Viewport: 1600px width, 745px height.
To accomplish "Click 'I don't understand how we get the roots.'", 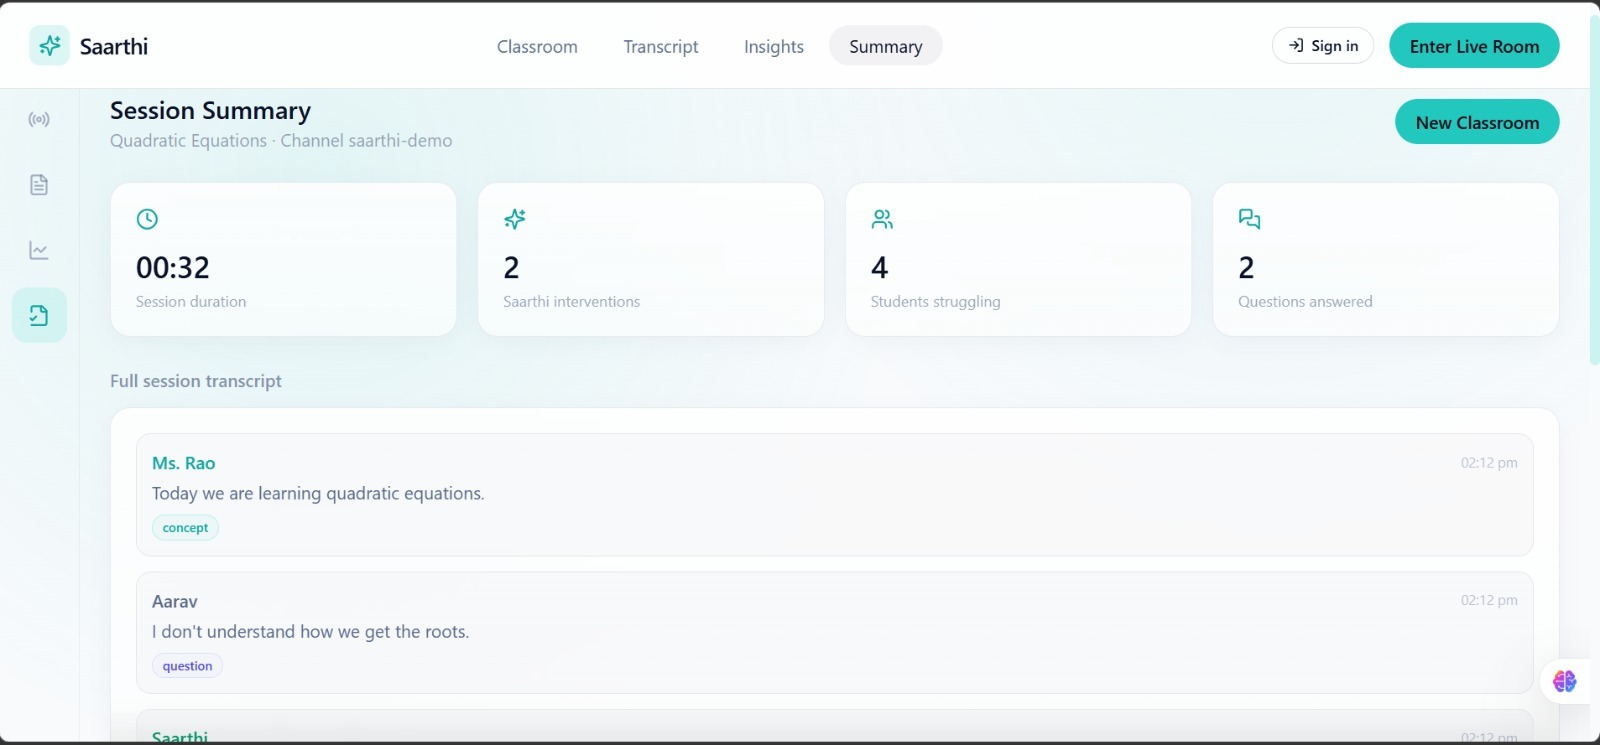I will point(310,632).
